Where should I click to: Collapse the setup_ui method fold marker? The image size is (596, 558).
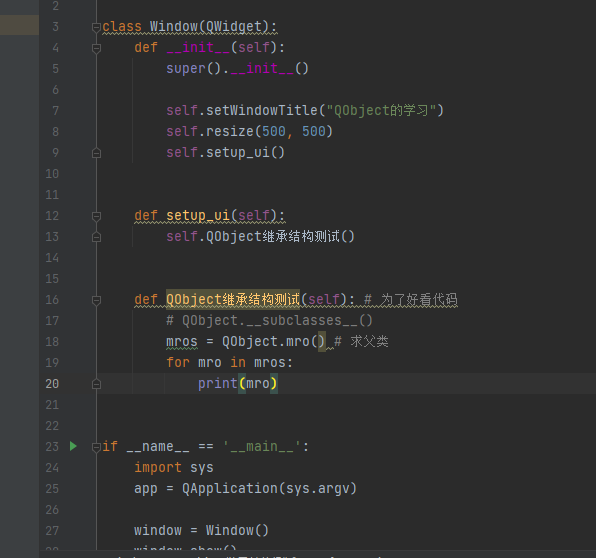[x=96, y=216]
